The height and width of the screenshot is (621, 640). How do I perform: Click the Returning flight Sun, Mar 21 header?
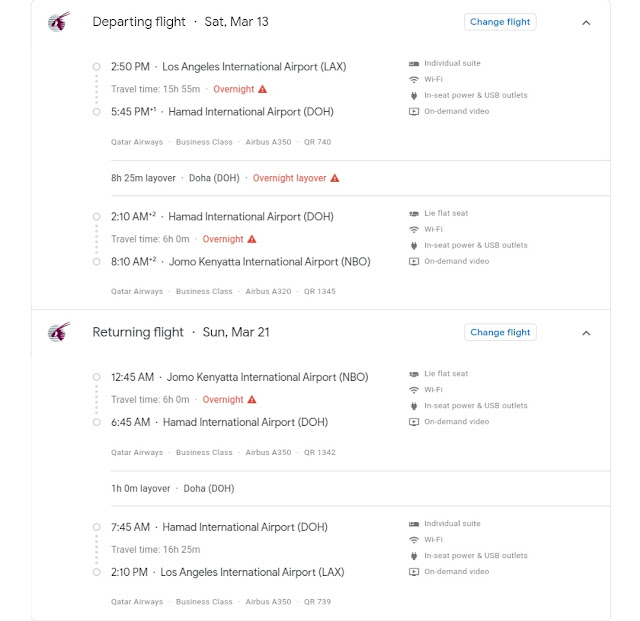pos(181,332)
